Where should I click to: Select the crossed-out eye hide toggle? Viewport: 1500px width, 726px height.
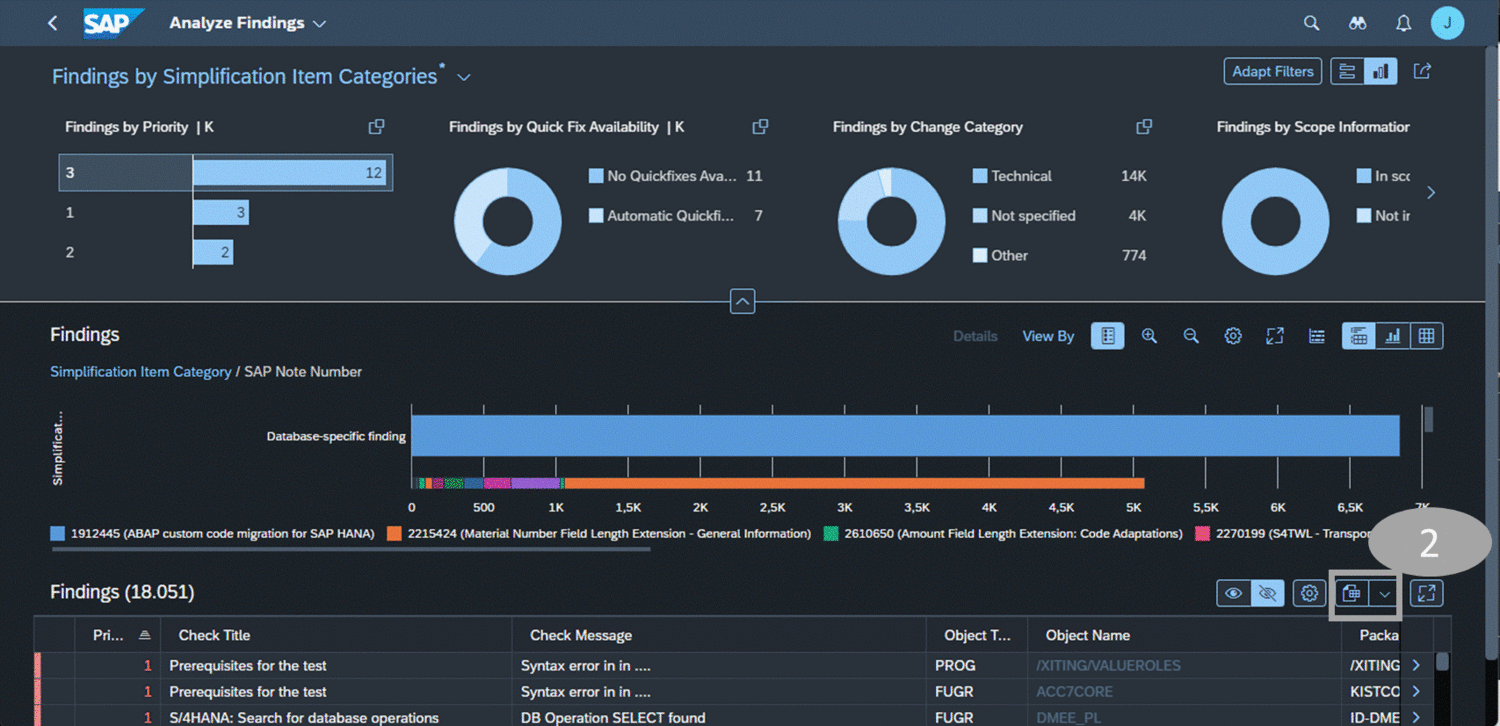pyautogui.click(x=1267, y=593)
